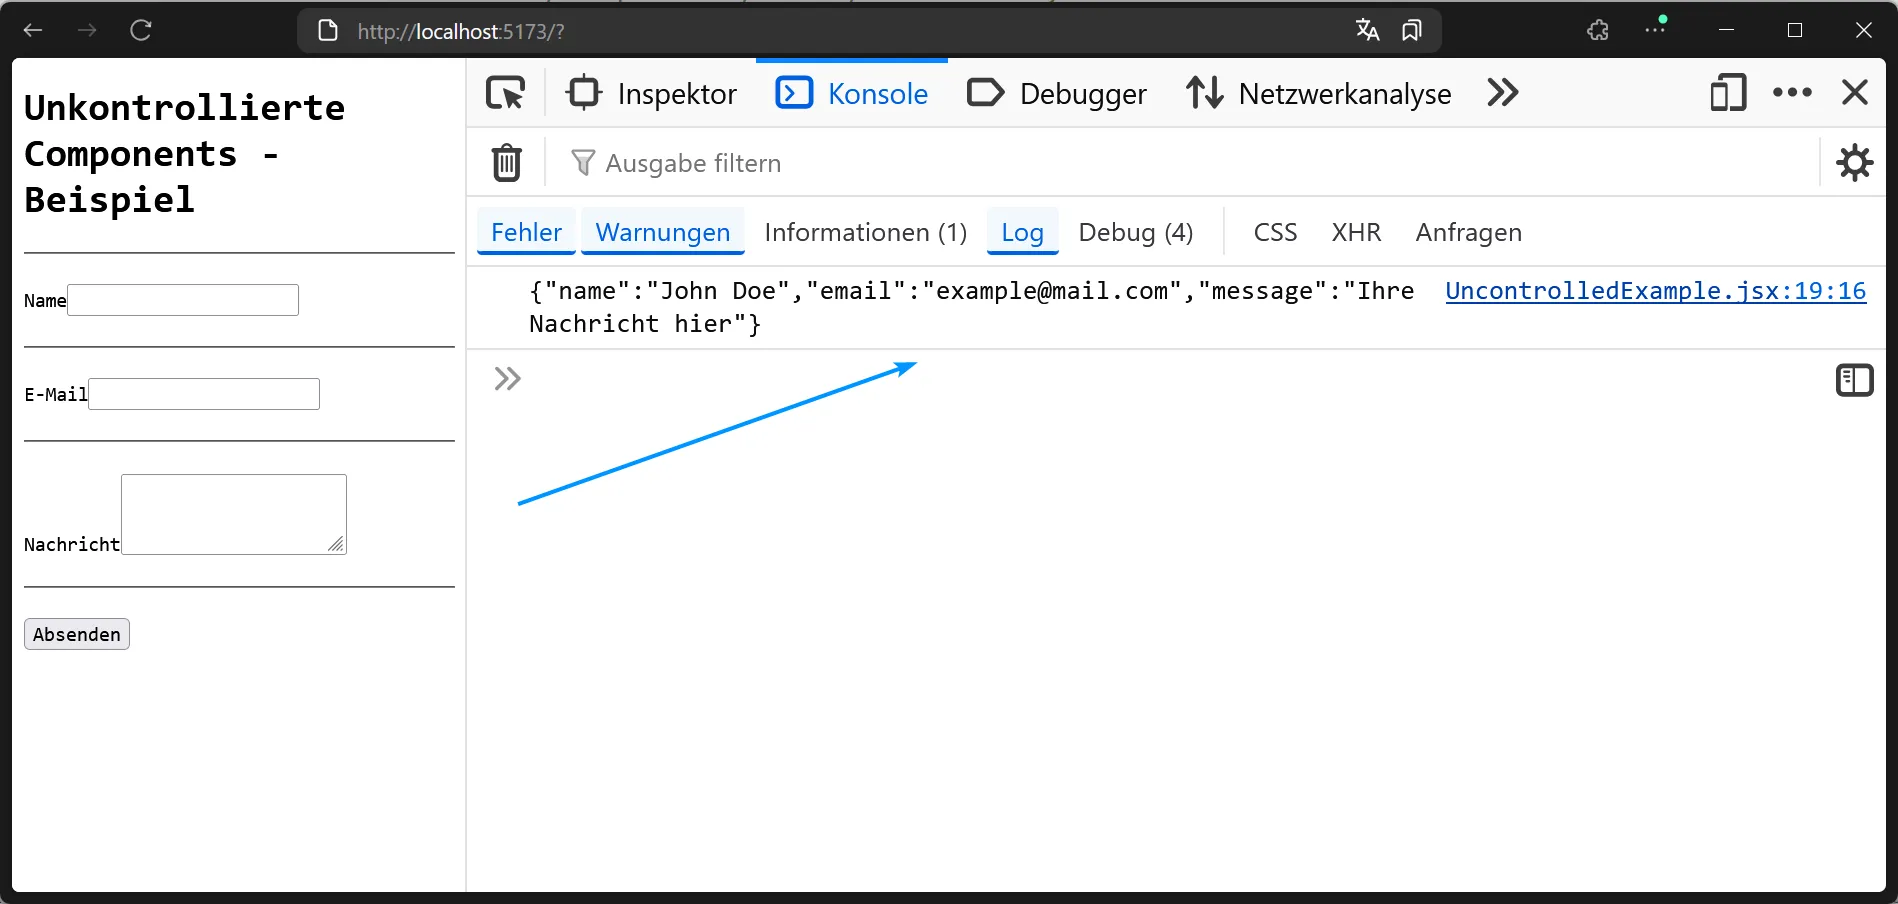The height and width of the screenshot is (904, 1898).
Task: Open the browser extensions puzzle icon
Action: pyautogui.click(x=1598, y=30)
